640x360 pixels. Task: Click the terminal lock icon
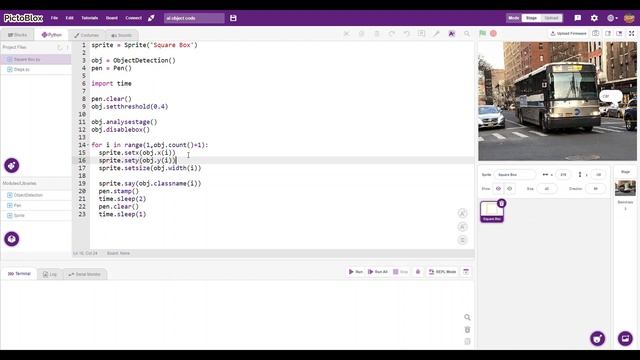(x=418, y=272)
